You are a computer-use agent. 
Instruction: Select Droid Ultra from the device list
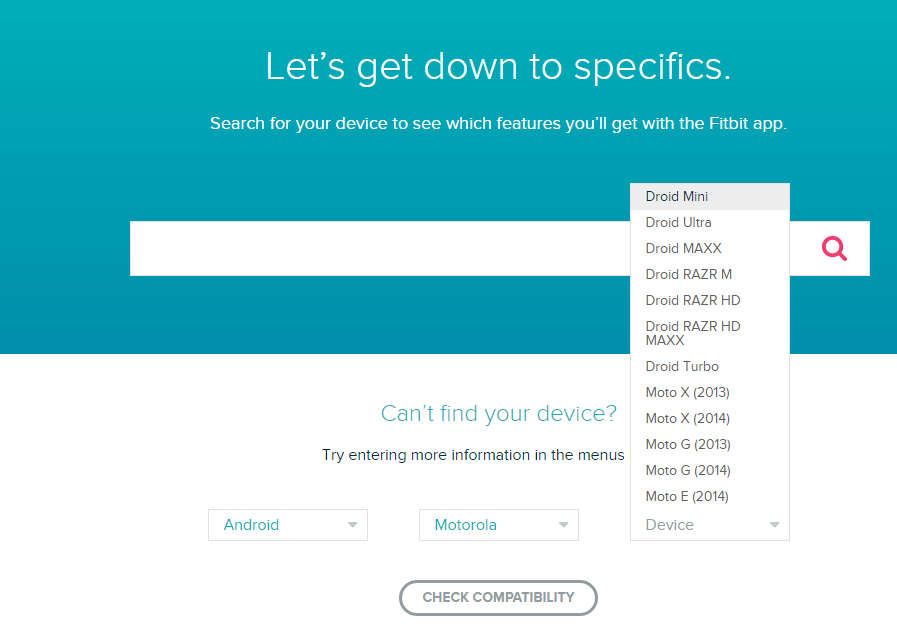pos(710,223)
